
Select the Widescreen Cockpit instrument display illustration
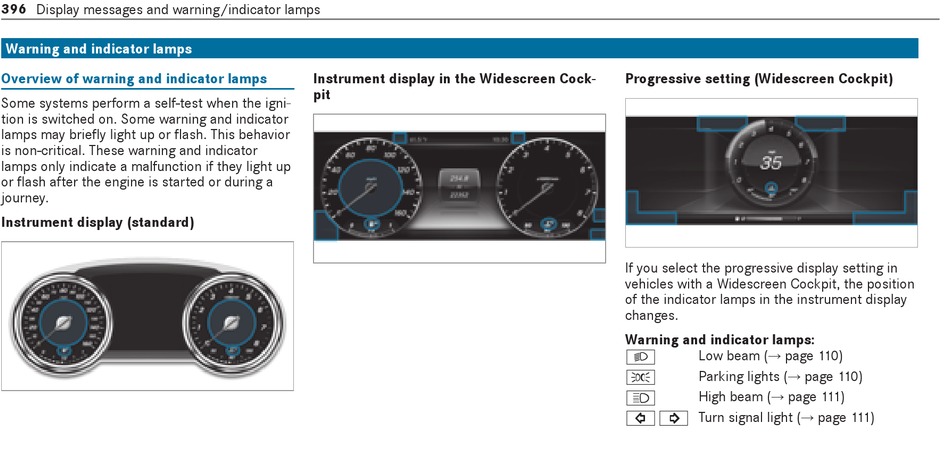pos(459,188)
